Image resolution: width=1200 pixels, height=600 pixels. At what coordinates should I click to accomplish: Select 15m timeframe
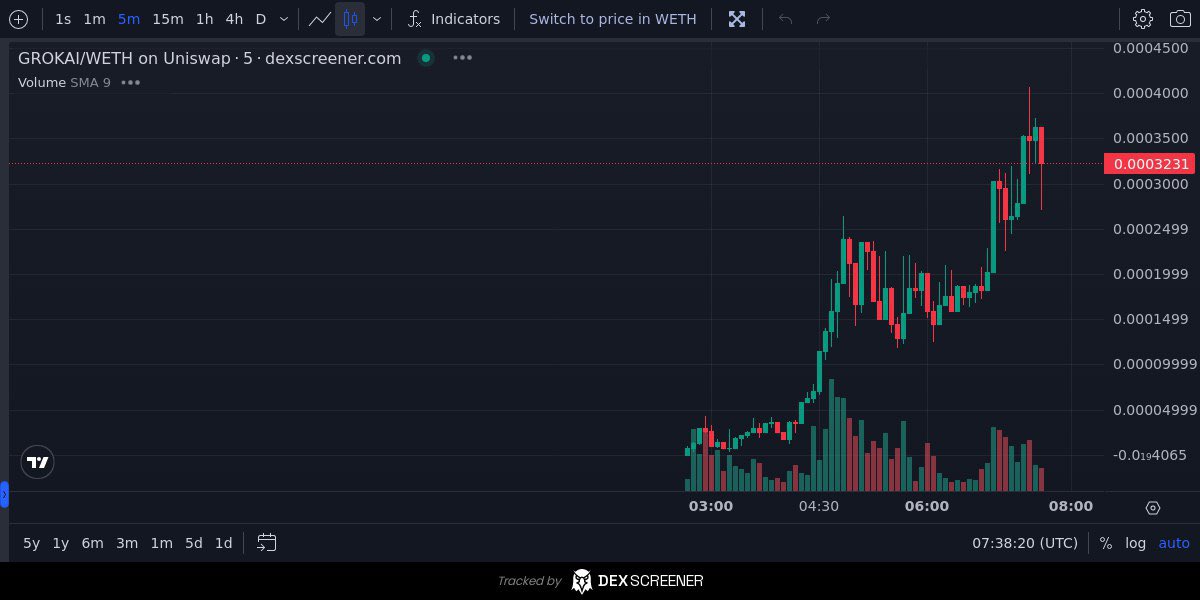click(x=168, y=19)
